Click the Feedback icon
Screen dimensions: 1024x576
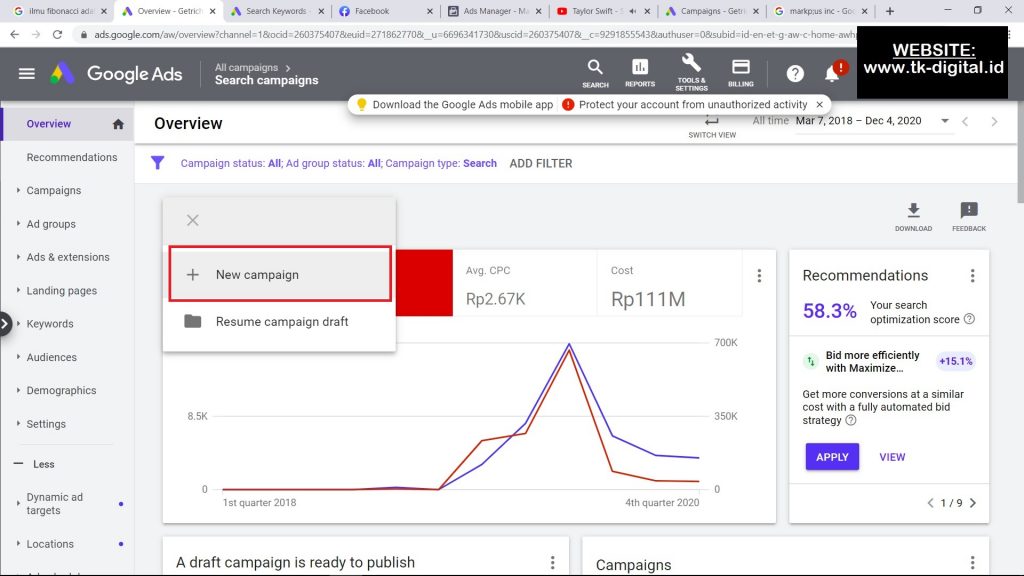(x=968, y=211)
